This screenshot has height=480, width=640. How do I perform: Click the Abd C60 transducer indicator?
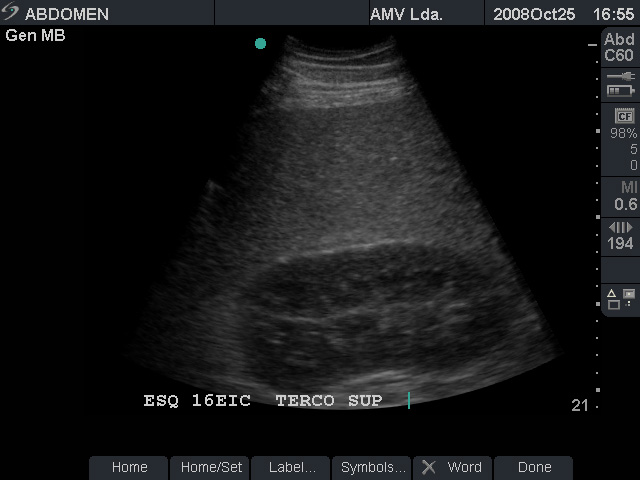[x=619, y=47]
